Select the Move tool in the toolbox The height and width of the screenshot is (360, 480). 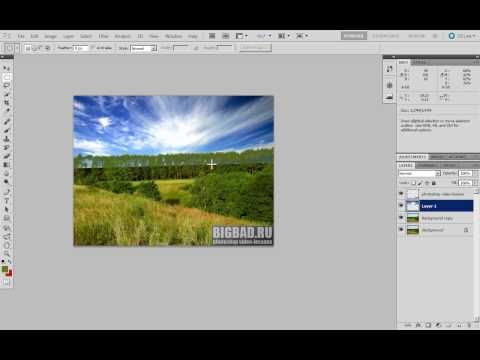point(6,68)
